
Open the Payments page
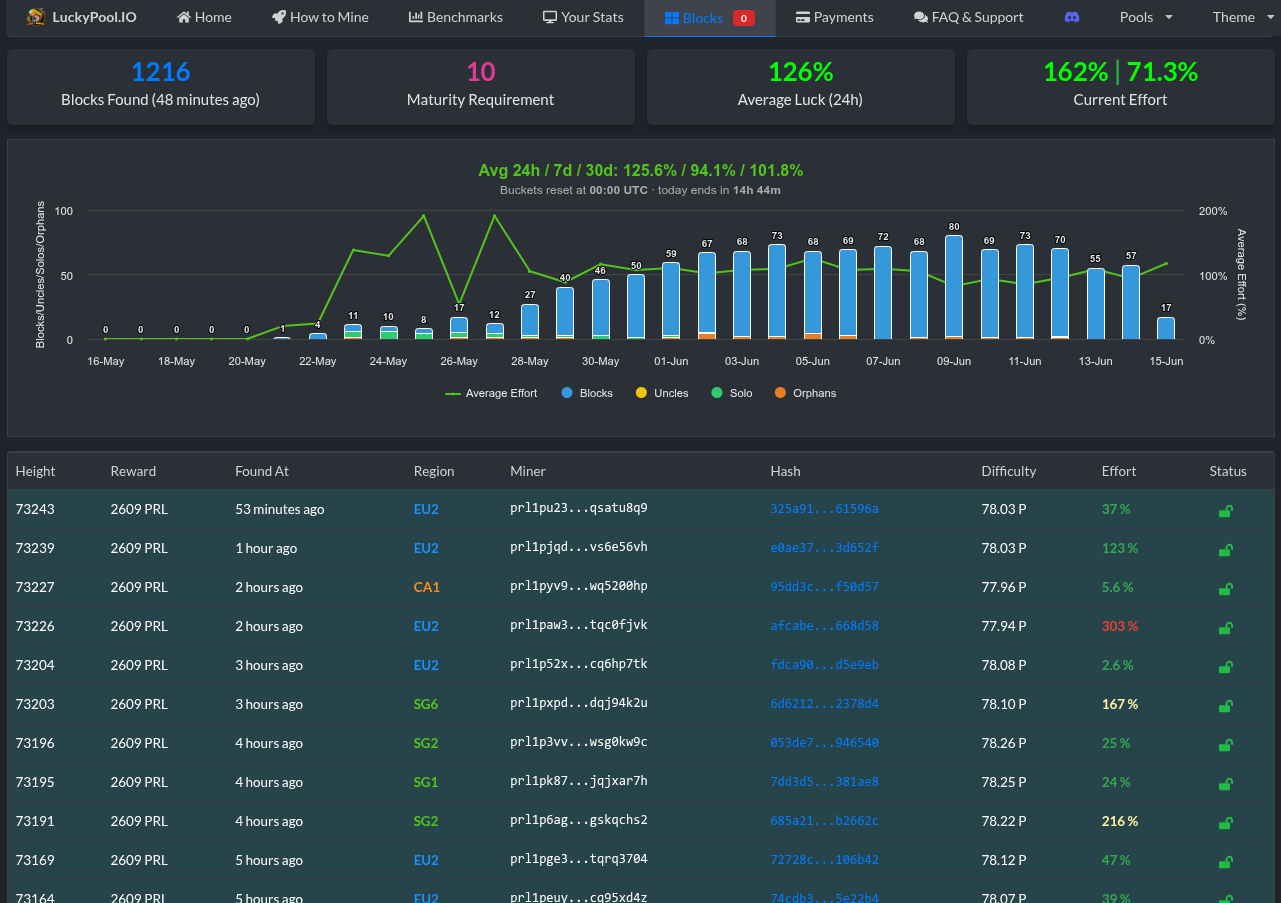click(x=834, y=17)
